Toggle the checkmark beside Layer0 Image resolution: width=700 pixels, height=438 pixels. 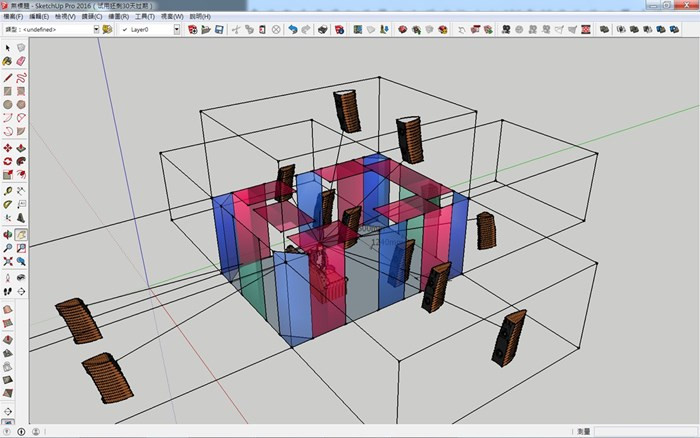point(123,30)
